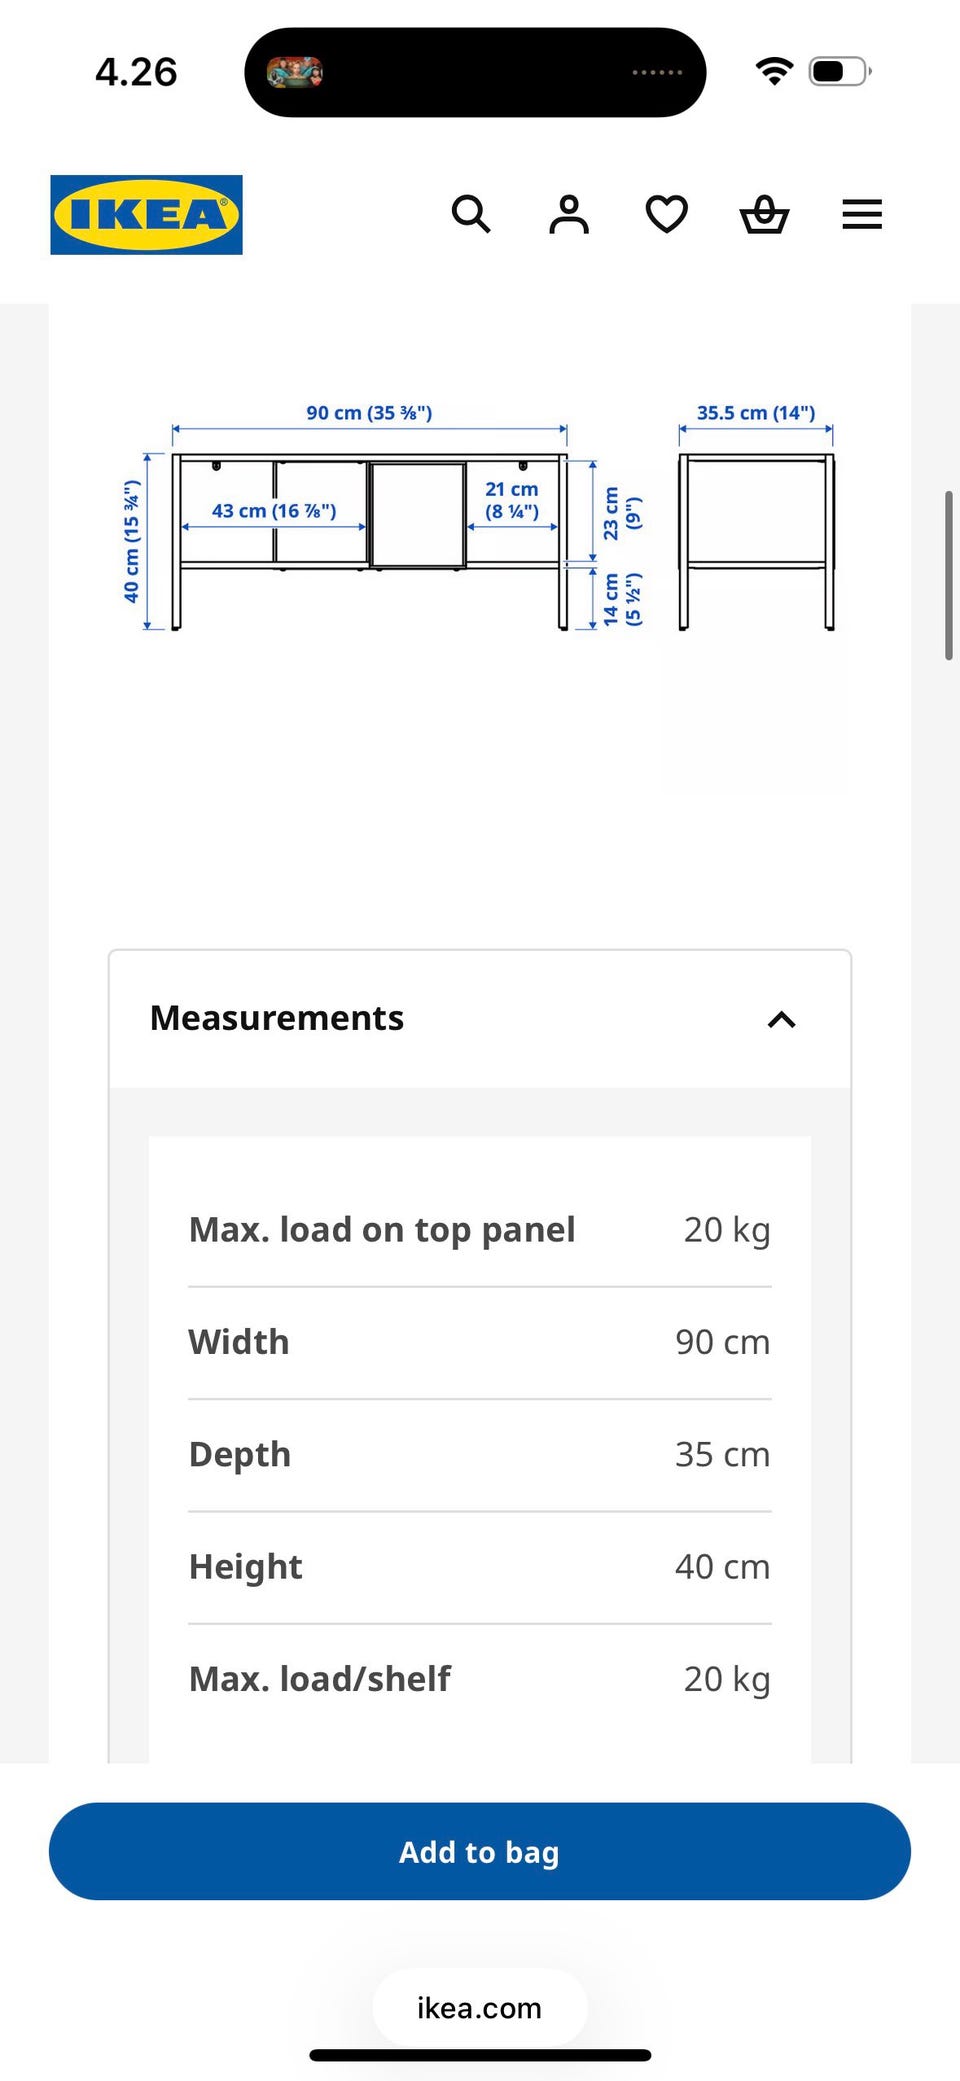Open the hamburger menu icon
Screen dimensions: 960x2081
click(x=862, y=214)
